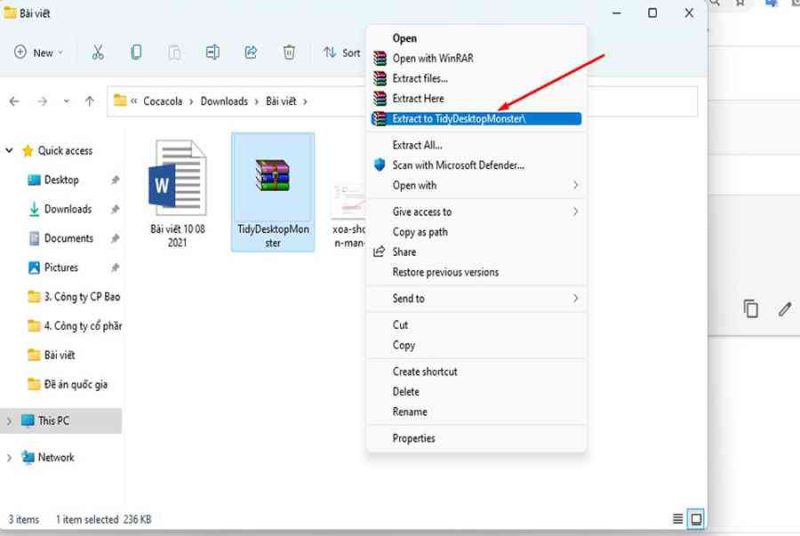Go back with the back arrow
800x536 pixels.
[x=15, y=101]
